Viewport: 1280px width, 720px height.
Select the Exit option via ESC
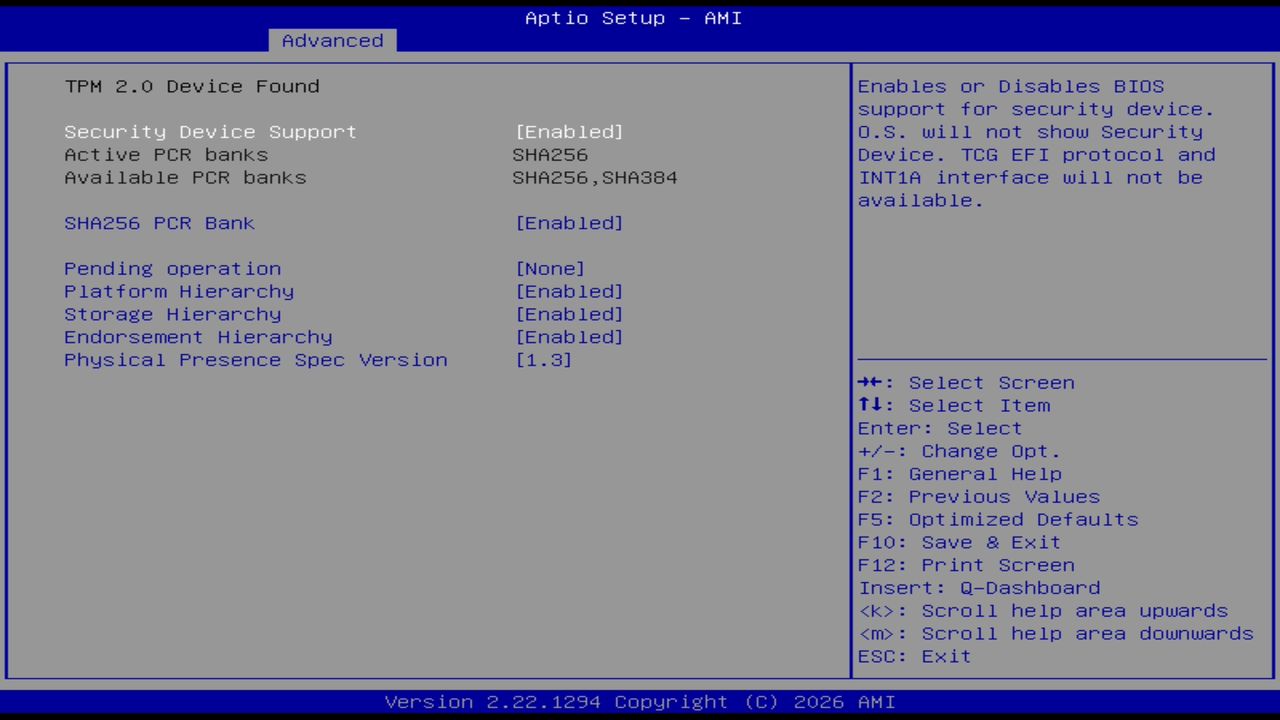click(913, 656)
